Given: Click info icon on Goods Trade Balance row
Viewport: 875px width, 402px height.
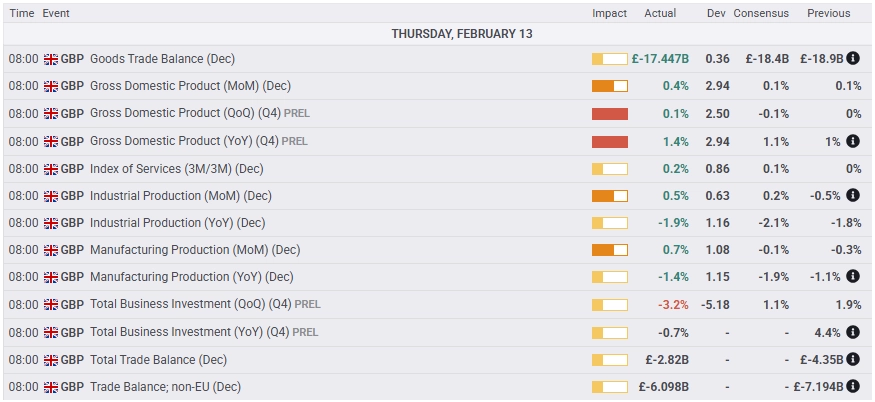Looking at the screenshot, I should (x=852, y=58).
